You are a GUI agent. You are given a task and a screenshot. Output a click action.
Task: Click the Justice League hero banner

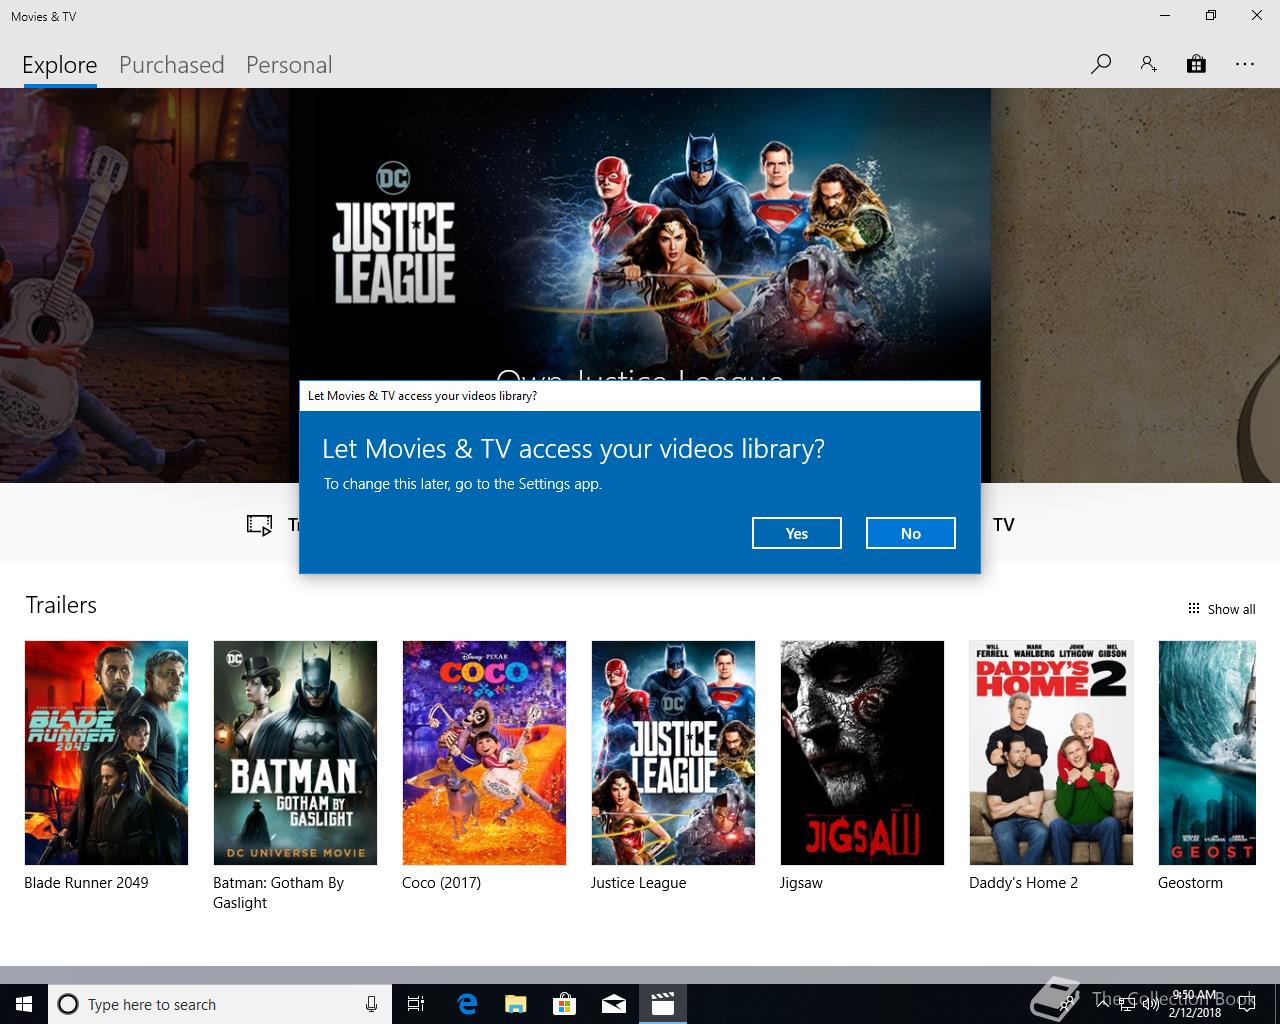[x=640, y=234]
